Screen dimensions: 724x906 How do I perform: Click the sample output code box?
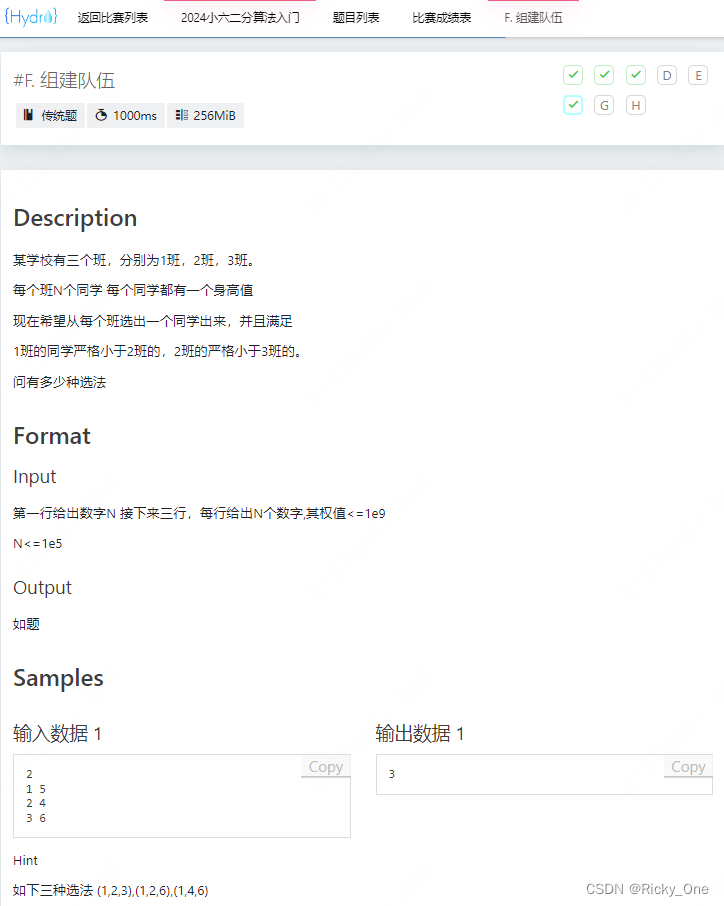click(544, 774)
